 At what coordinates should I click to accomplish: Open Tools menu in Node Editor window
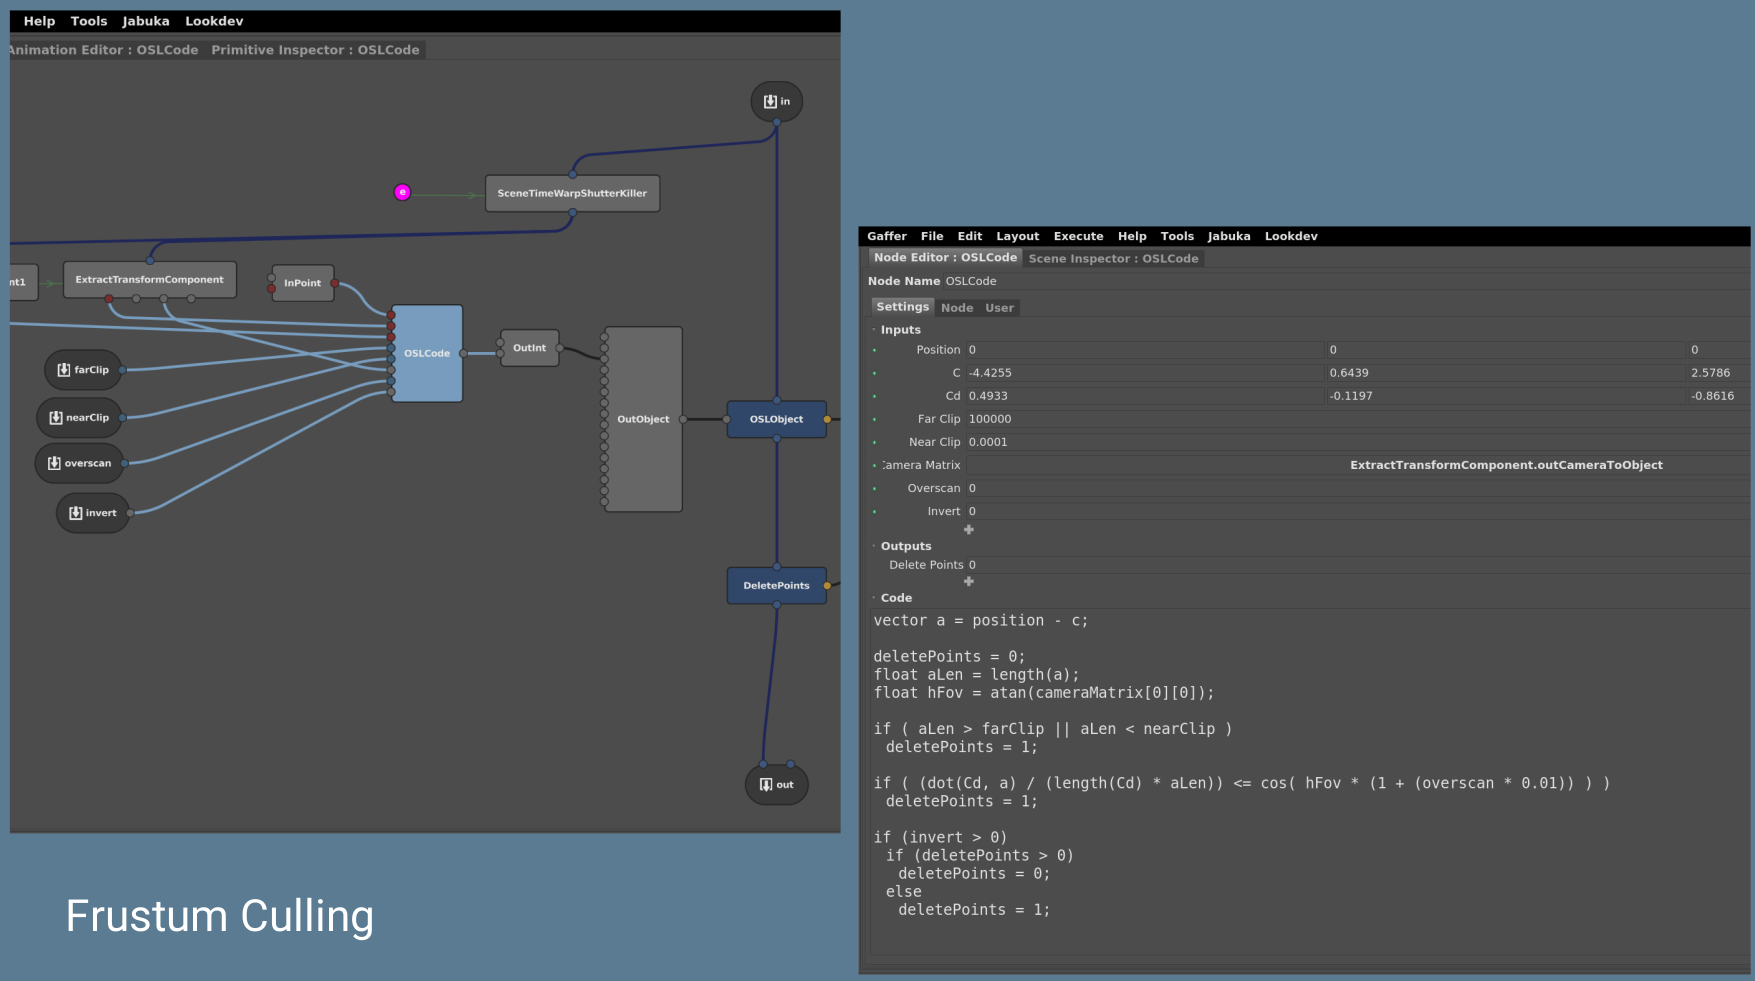(x=1177, y=236)
